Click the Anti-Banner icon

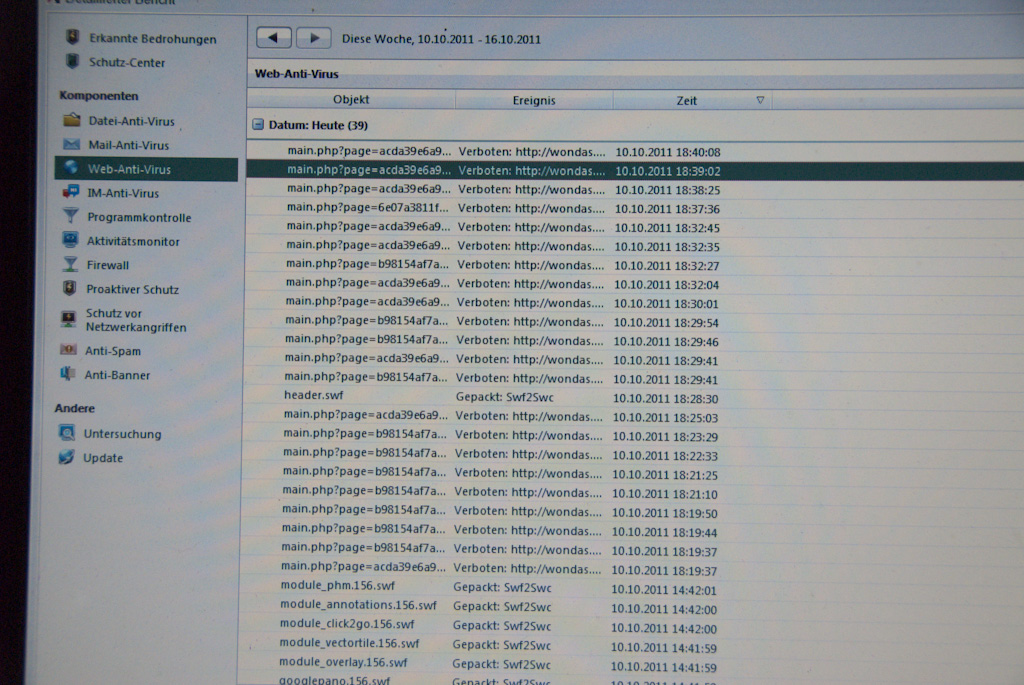67,374
